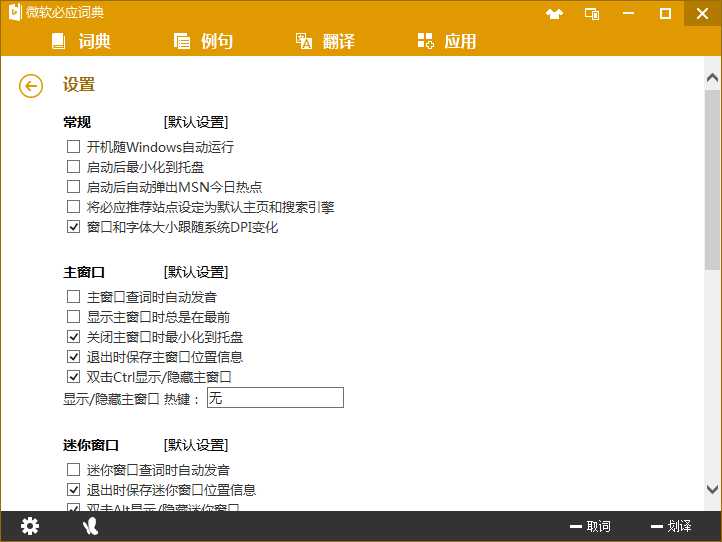Uncheck 双击Ctrl显示/隐藏主窗口

[x=74, y=377]
